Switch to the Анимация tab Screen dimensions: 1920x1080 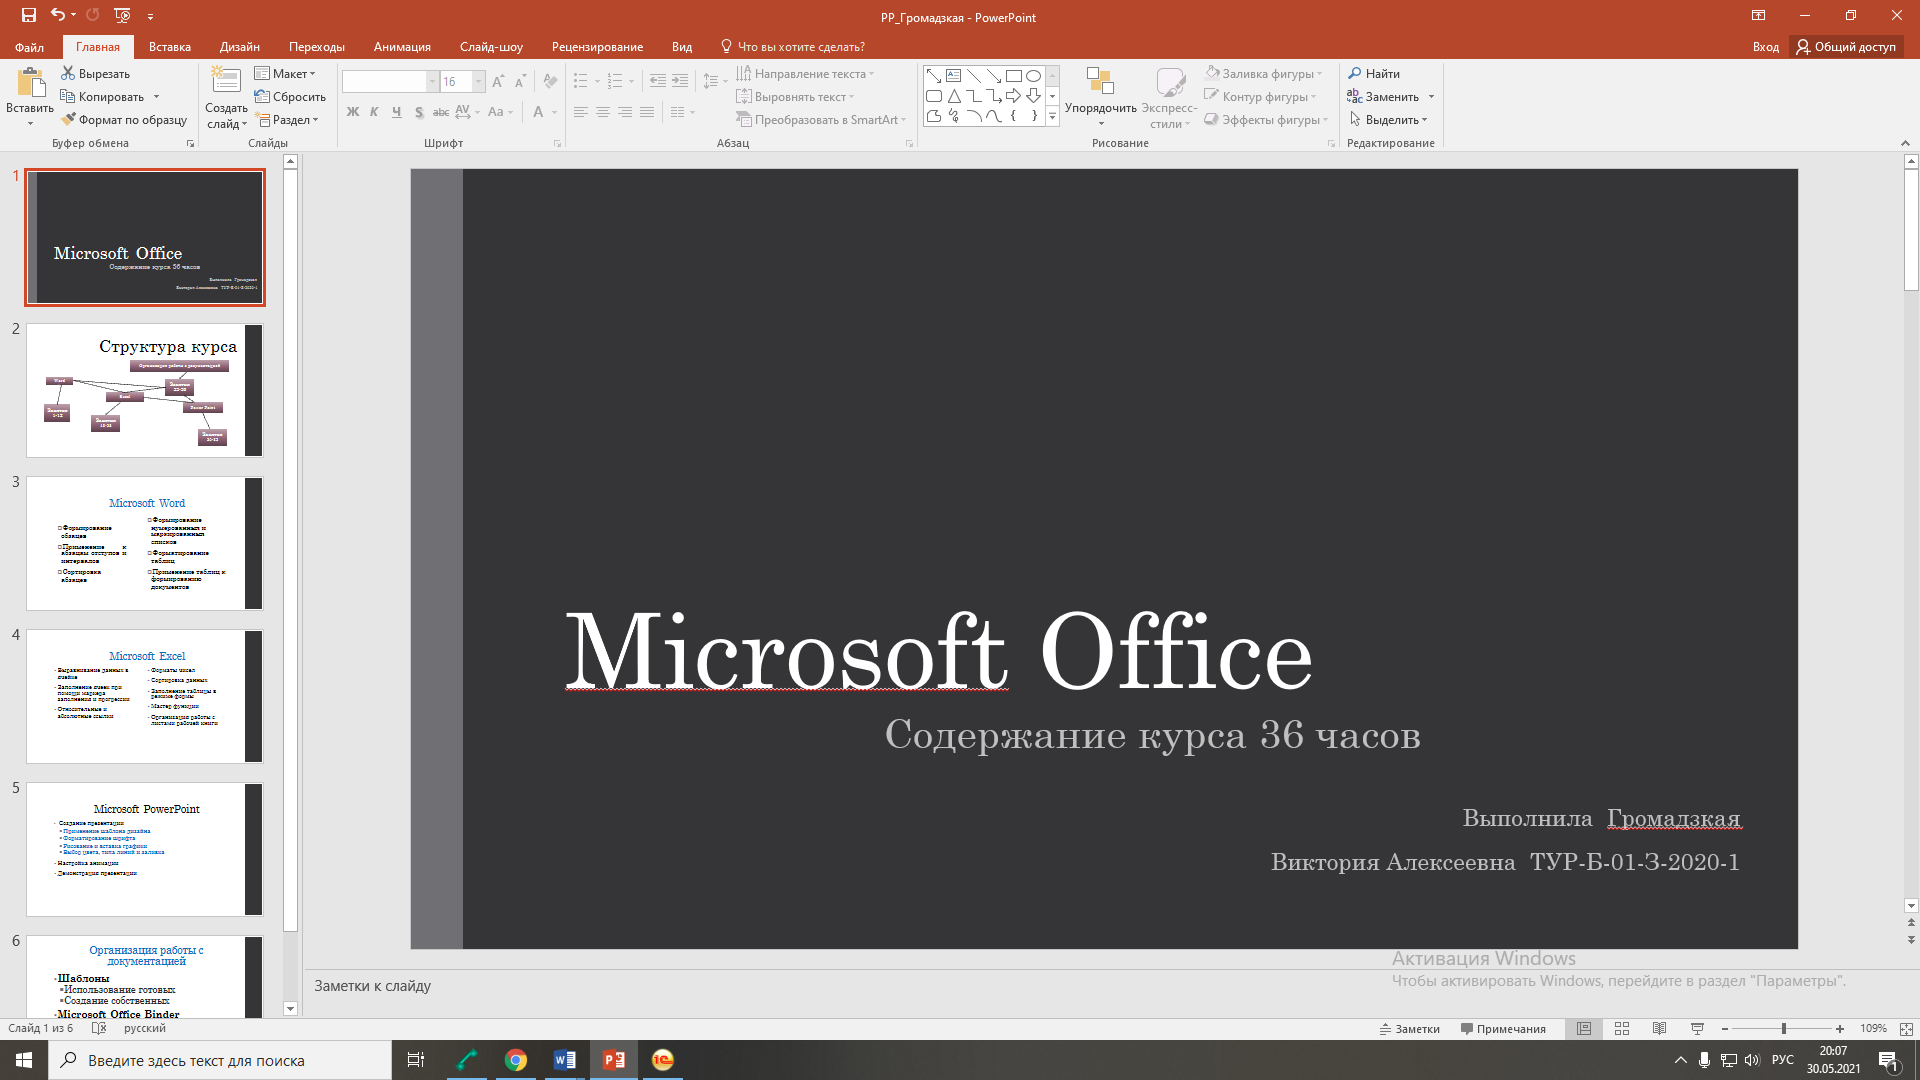(402, 47)
